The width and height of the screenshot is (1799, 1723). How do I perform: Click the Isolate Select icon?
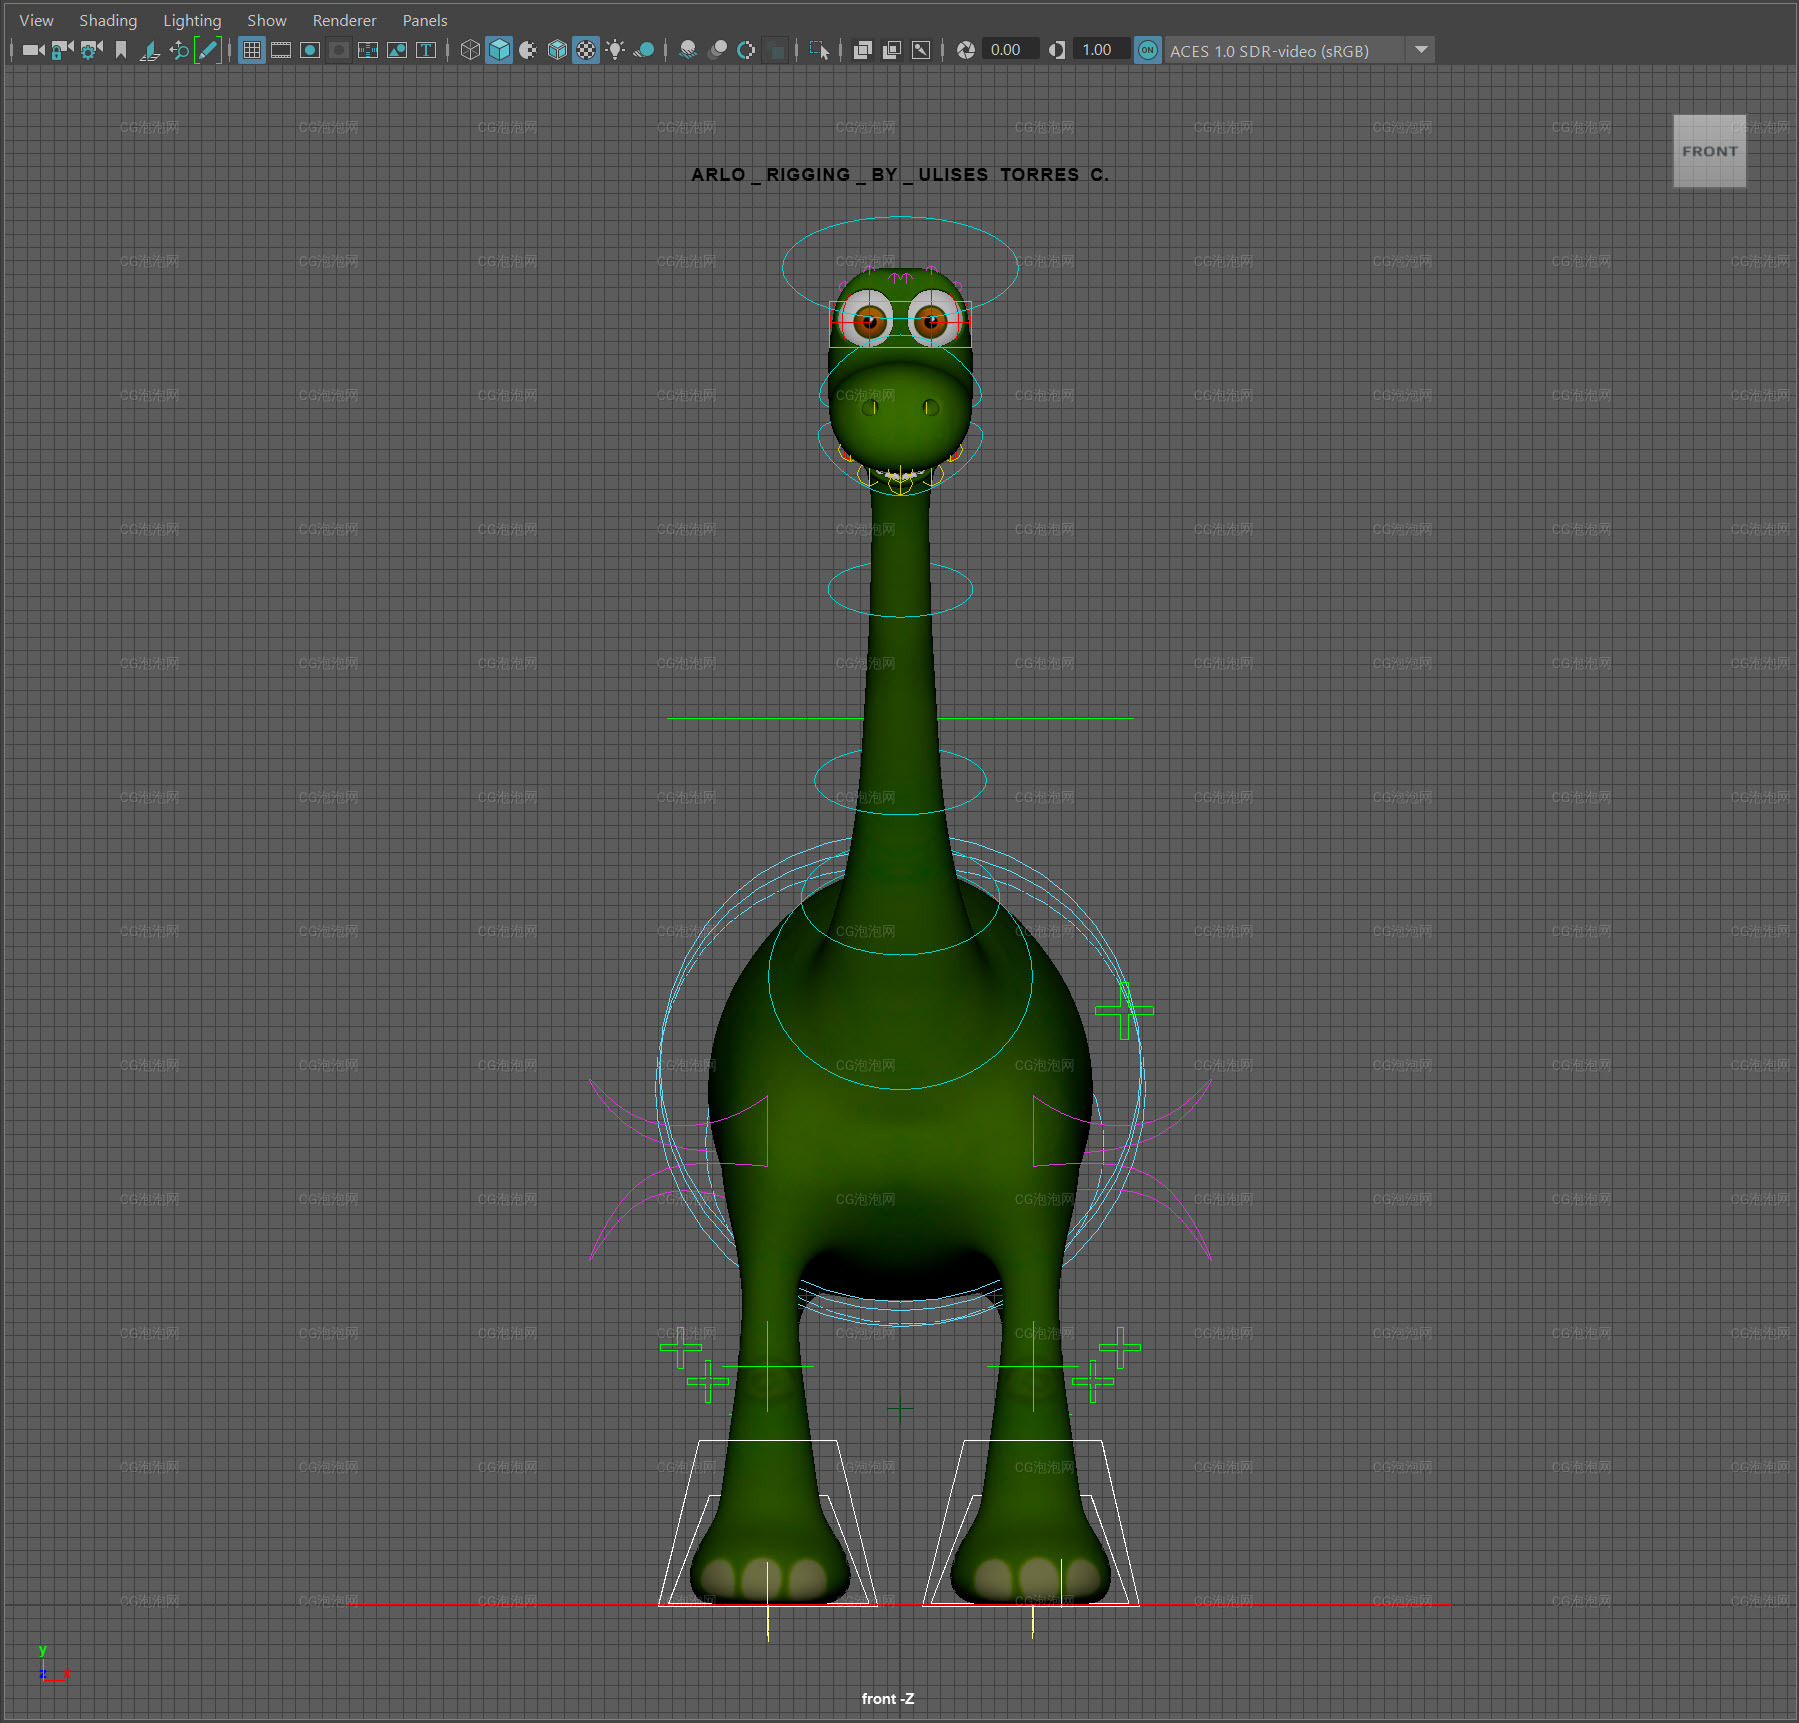pyautogui.click(x=819, y=50)
